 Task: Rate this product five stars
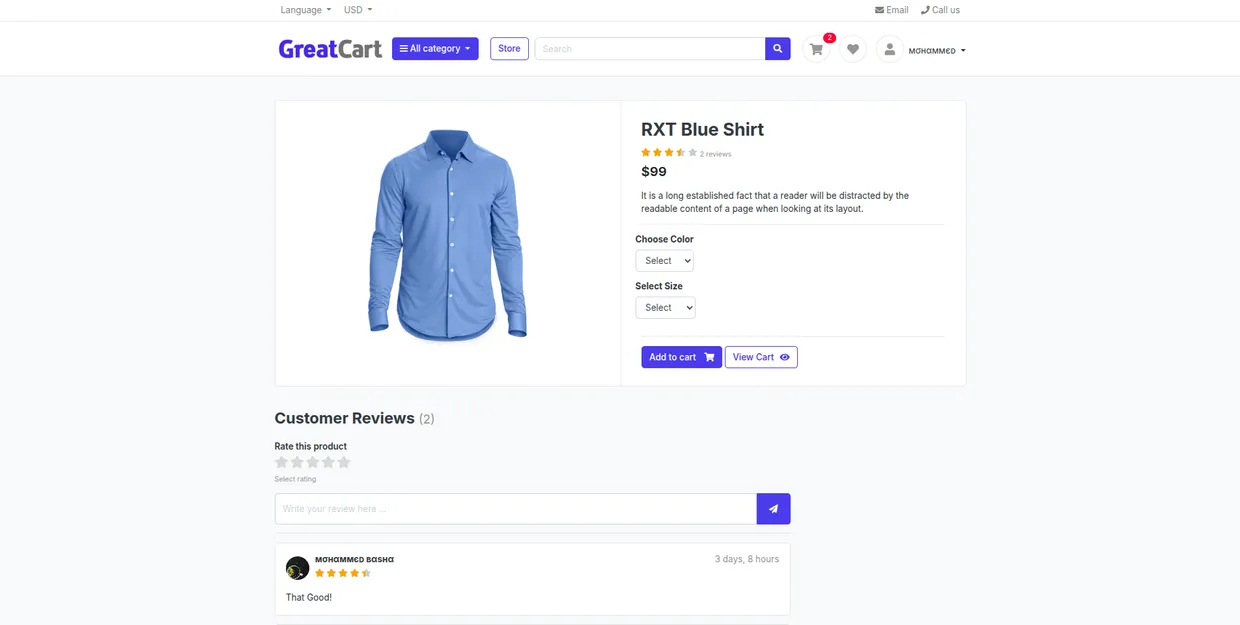point(344,462)
